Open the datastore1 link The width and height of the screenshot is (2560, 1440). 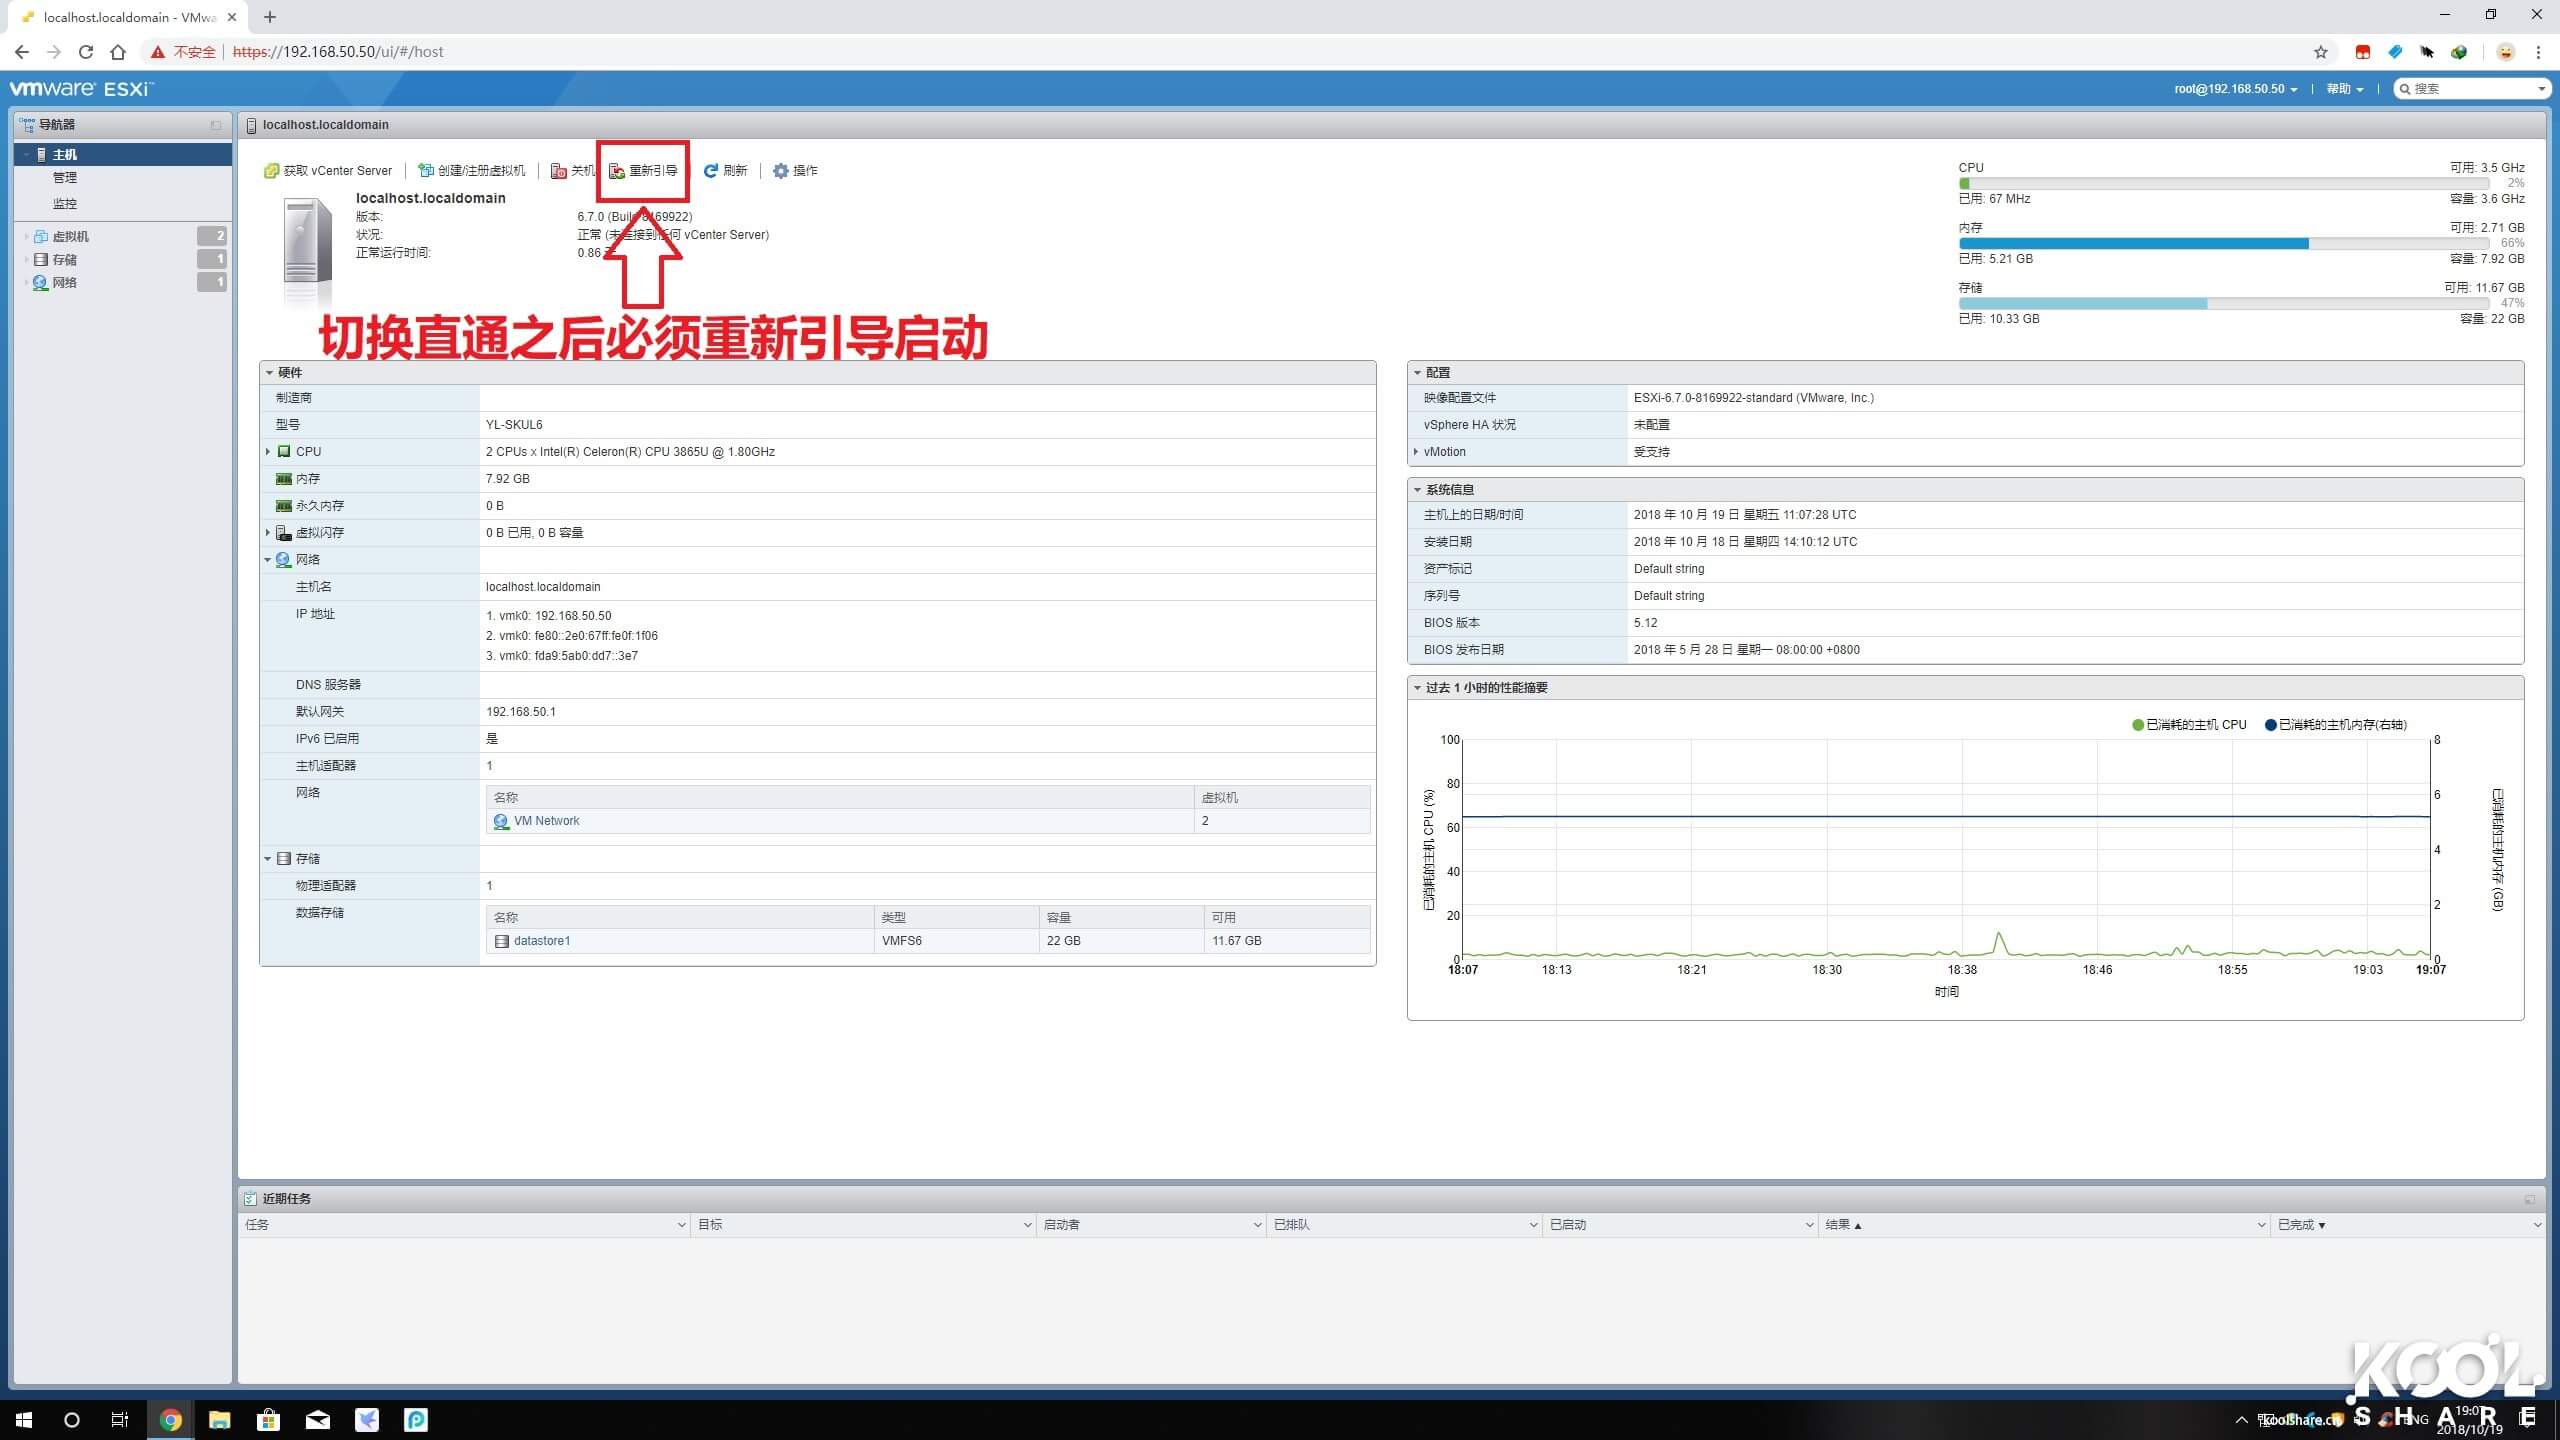[541, 940]
